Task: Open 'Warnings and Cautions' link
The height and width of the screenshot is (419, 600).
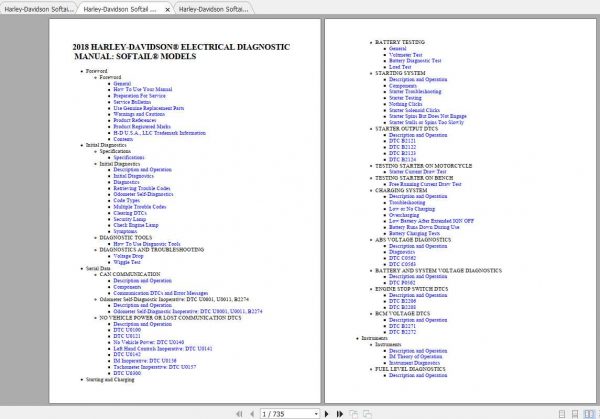Action: pyautogui.click(x=139, y=114)
